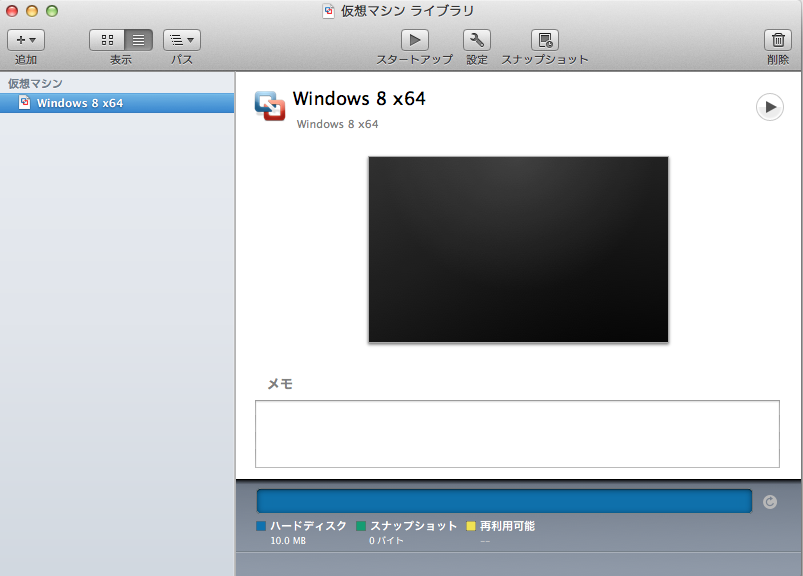This screenshot has height=576, width=803.
Task: Click the VM file icon in sidebar row
Action: 24,102
